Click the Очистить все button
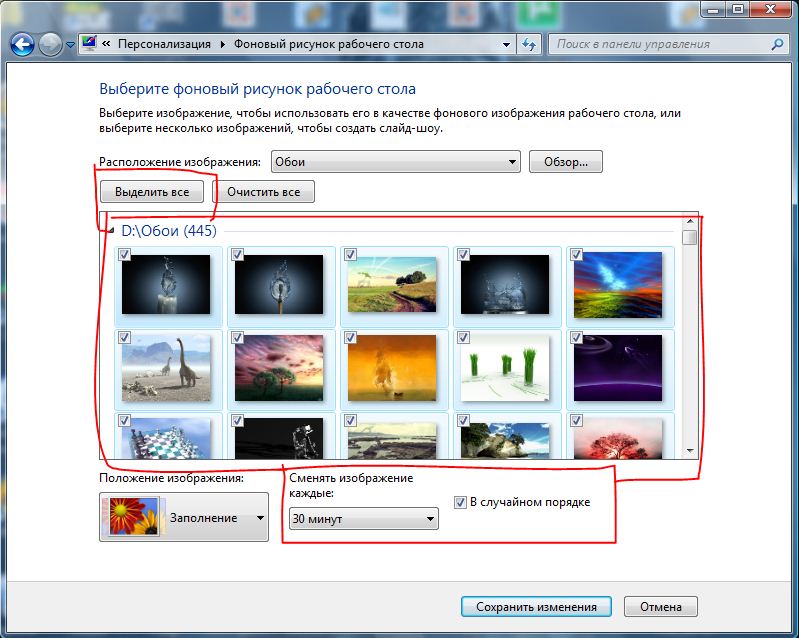799x638 pixels. (x=263, y=192)
